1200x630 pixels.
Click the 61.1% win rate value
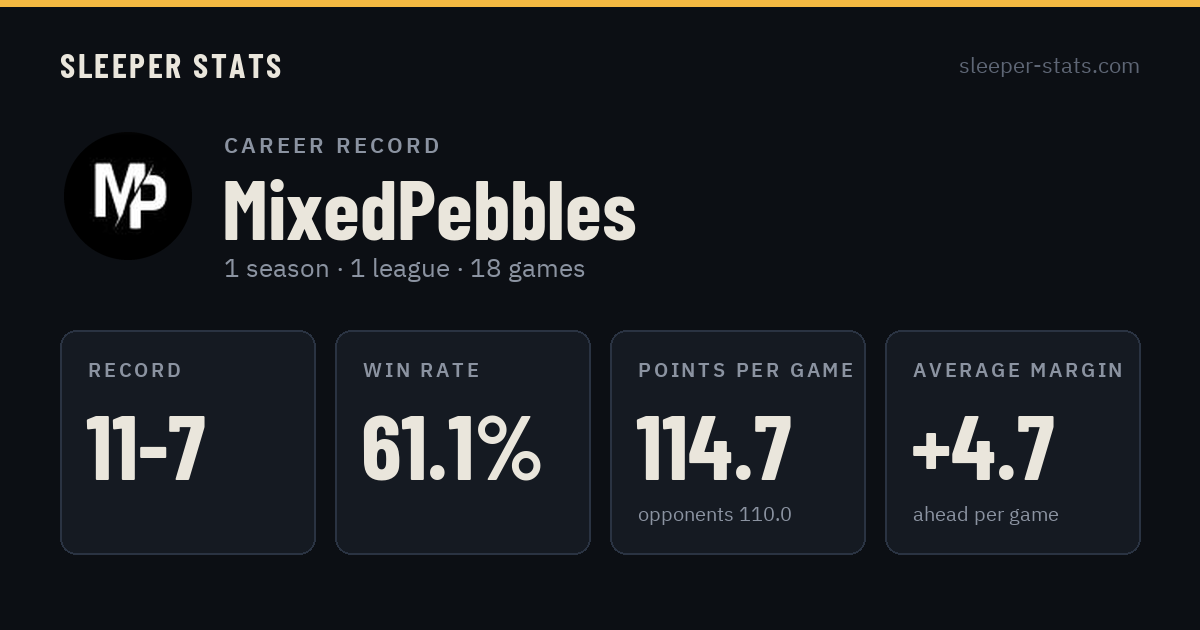452,449
